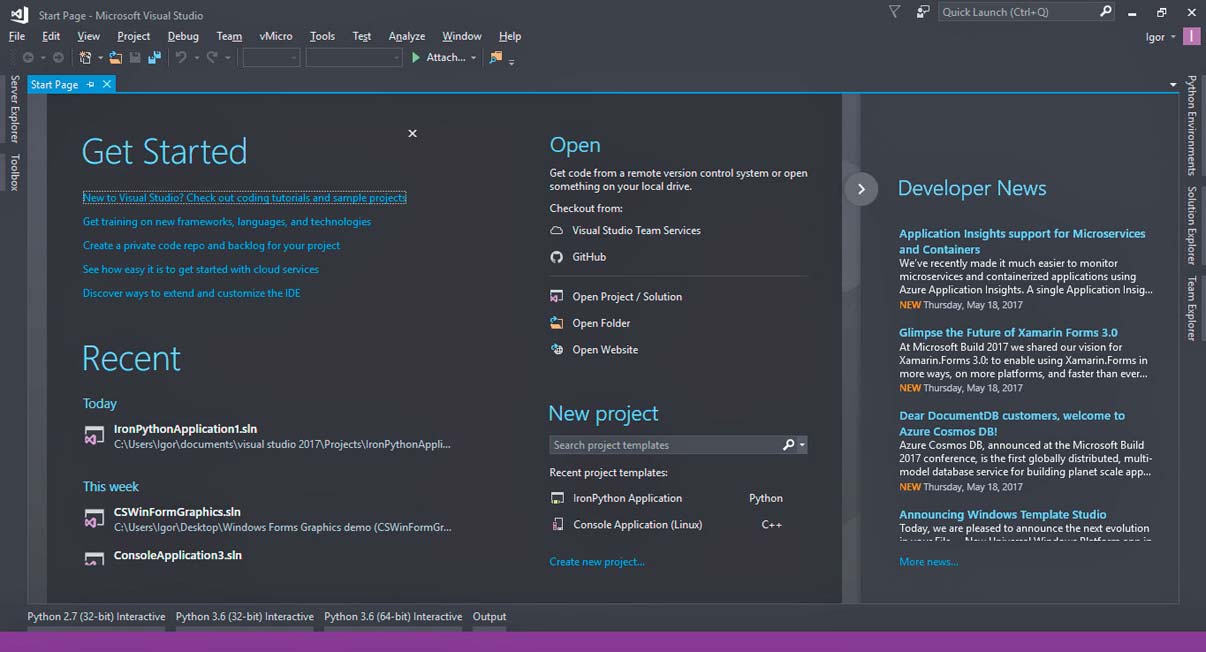
Task: Click the CSWinFormGraphics.sln solution icon
Action: (x=94, y=519)
